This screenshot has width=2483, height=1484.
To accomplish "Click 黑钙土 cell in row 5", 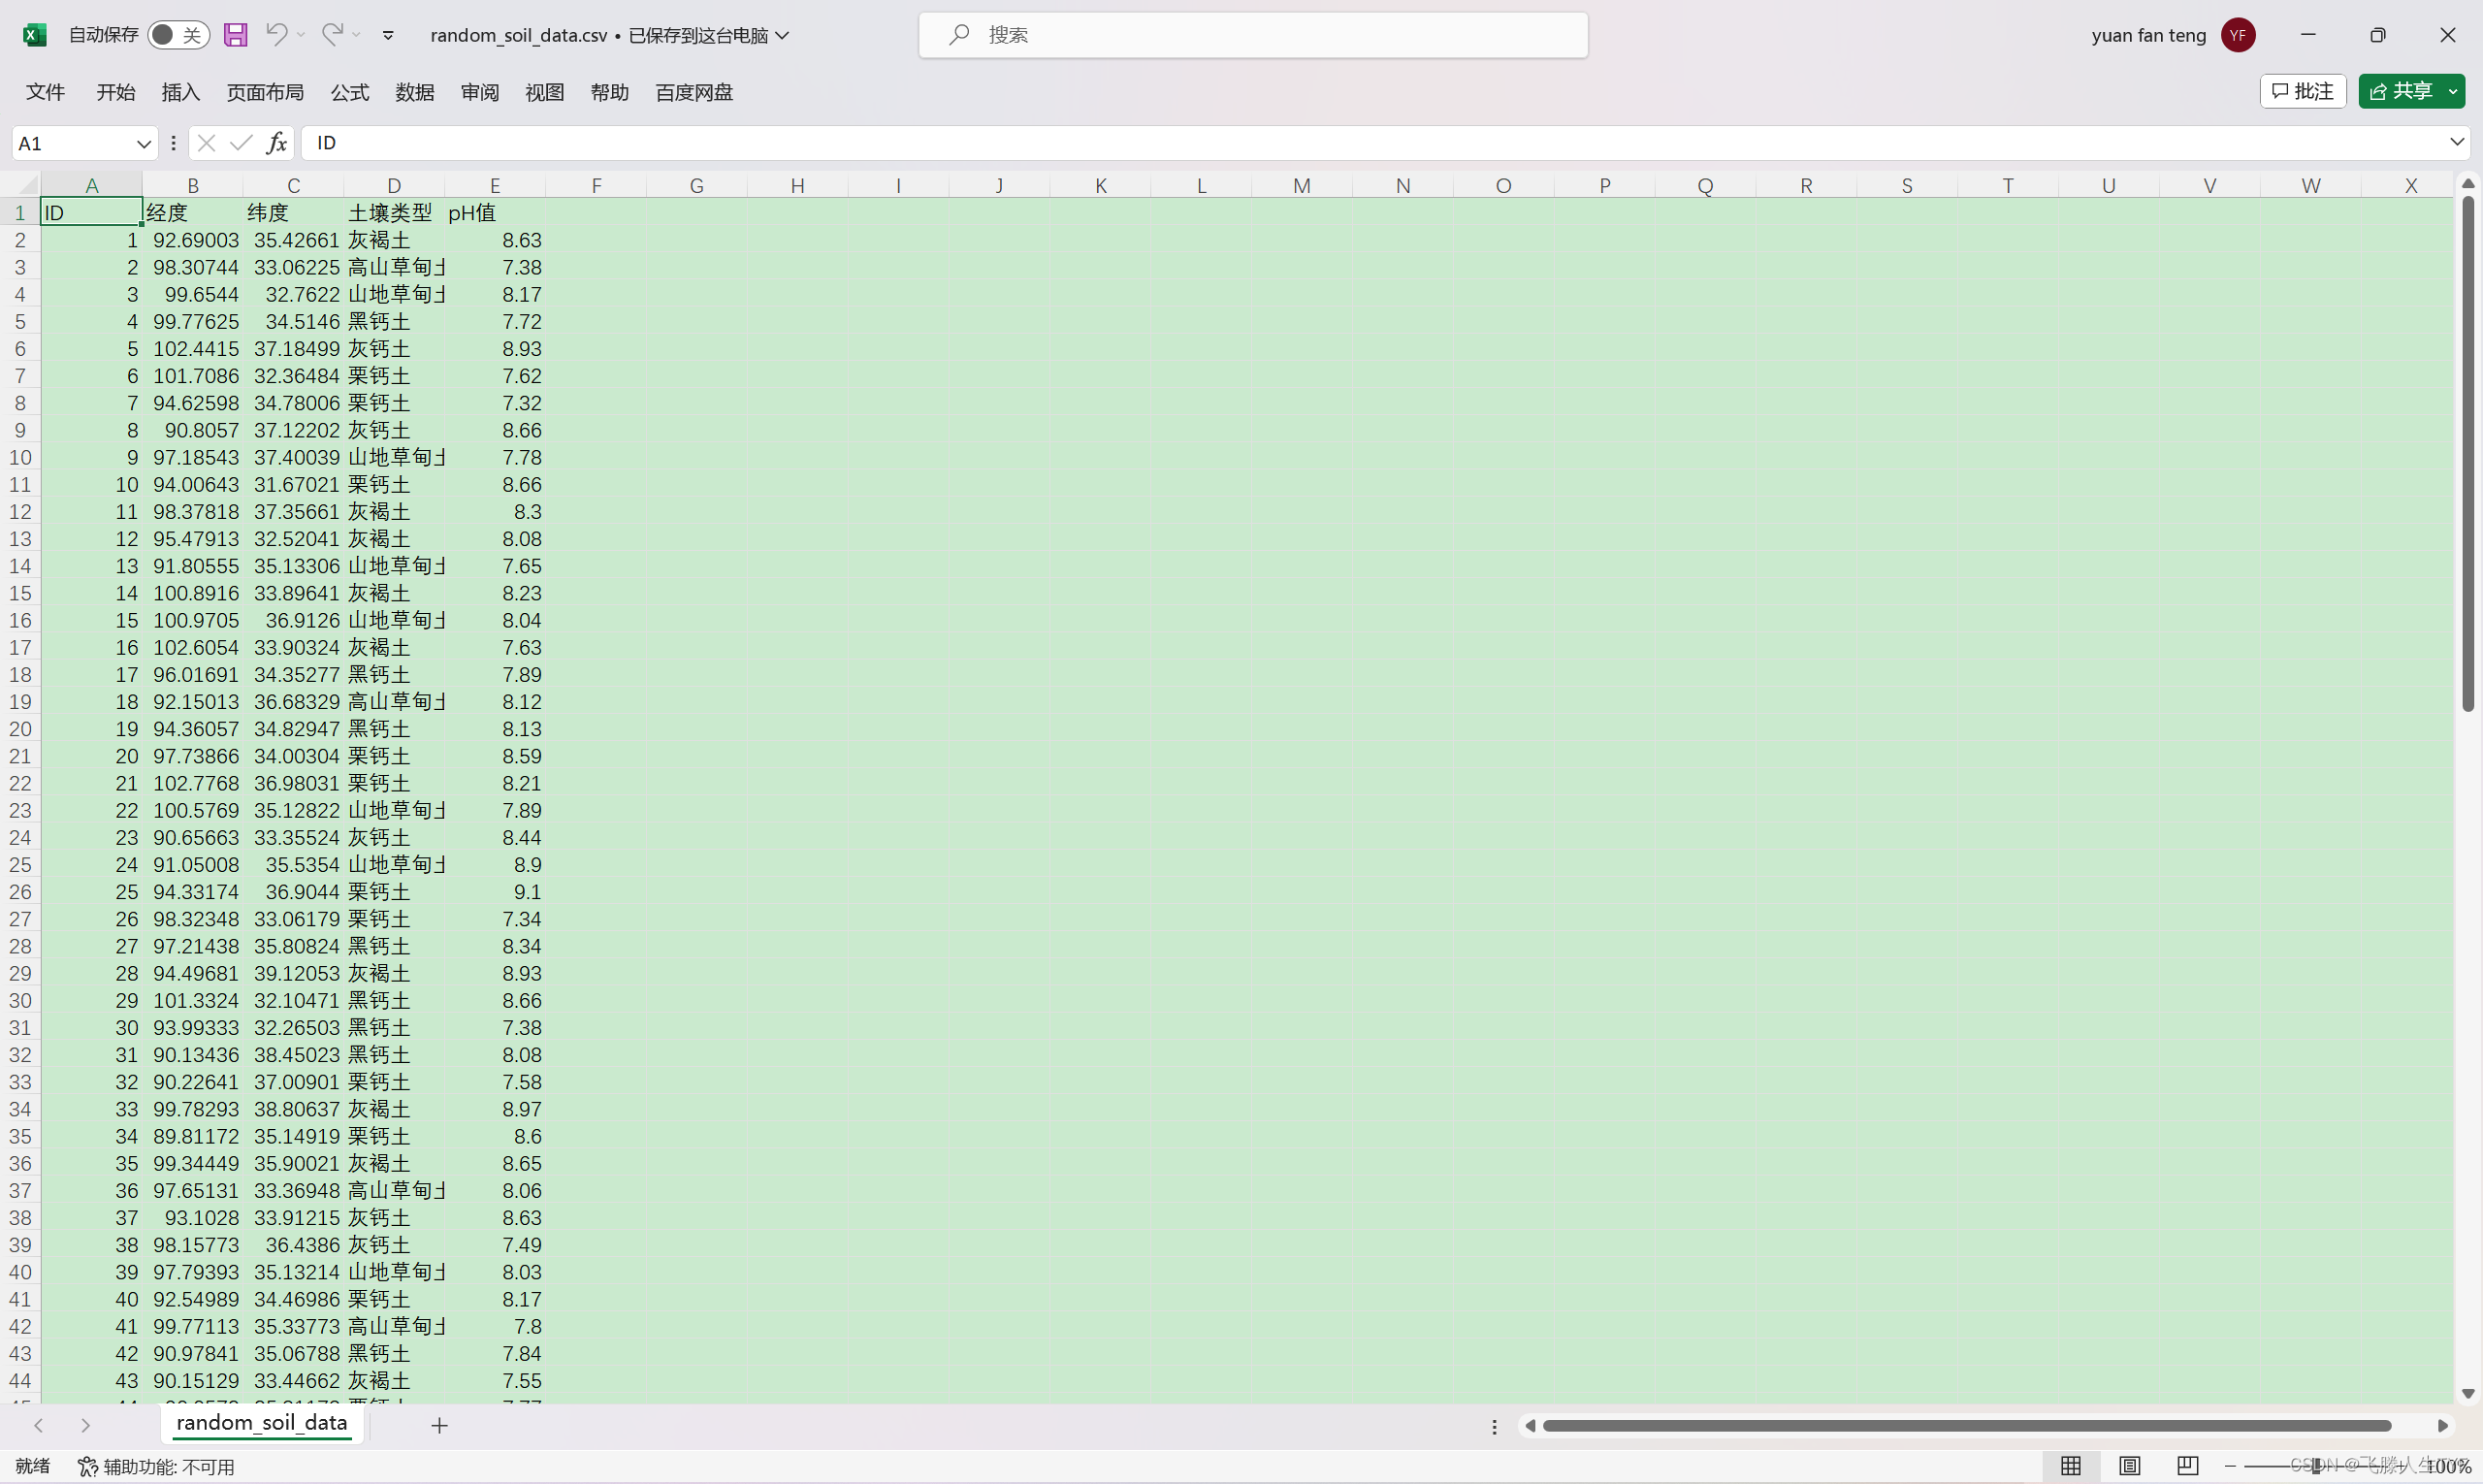I will pyautogui.click(x=394, y=322).
